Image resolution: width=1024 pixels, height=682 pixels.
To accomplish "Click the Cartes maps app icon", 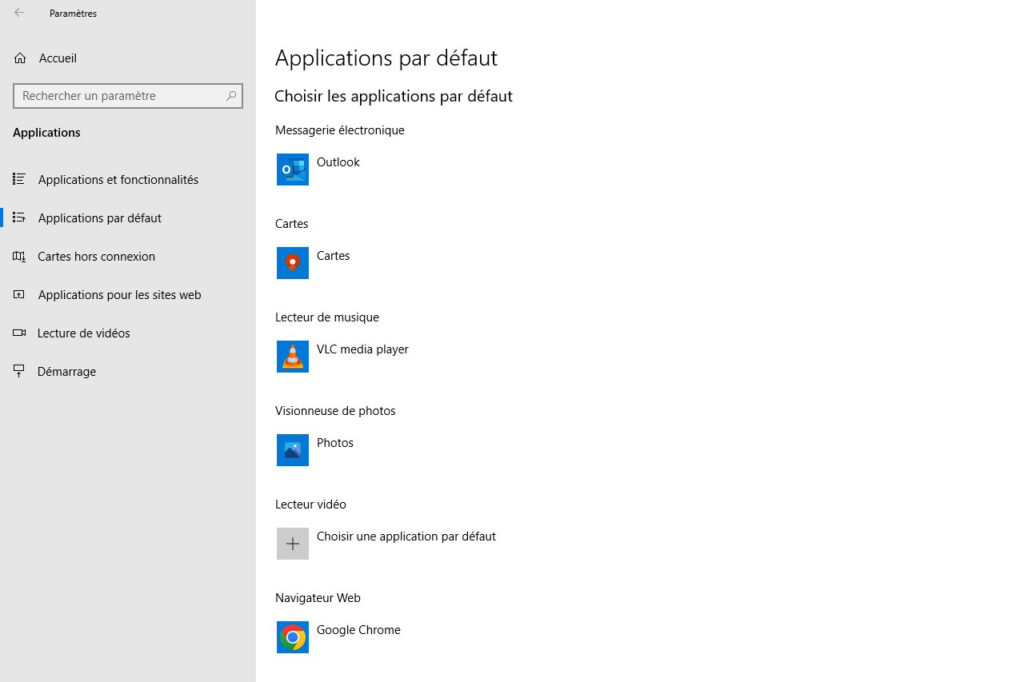I will [292, 263].
